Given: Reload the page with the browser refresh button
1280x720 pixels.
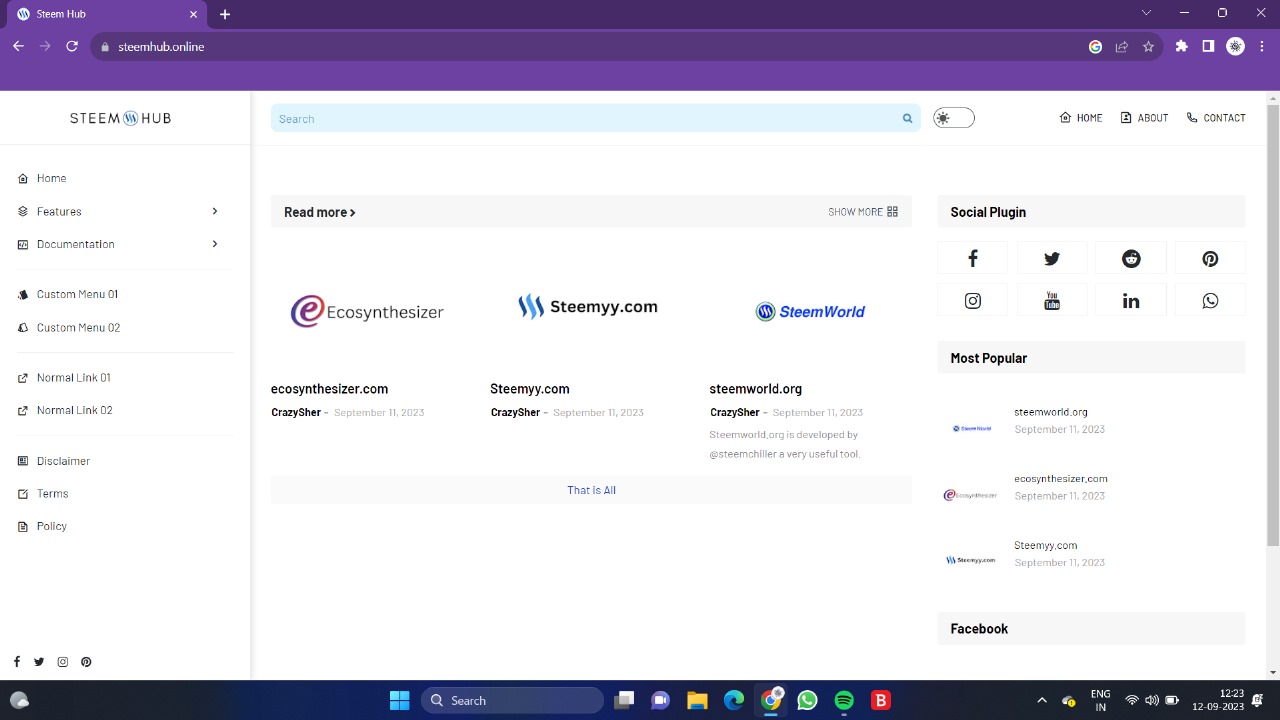Looking at the screenshot, I should (x=72, y=46).
